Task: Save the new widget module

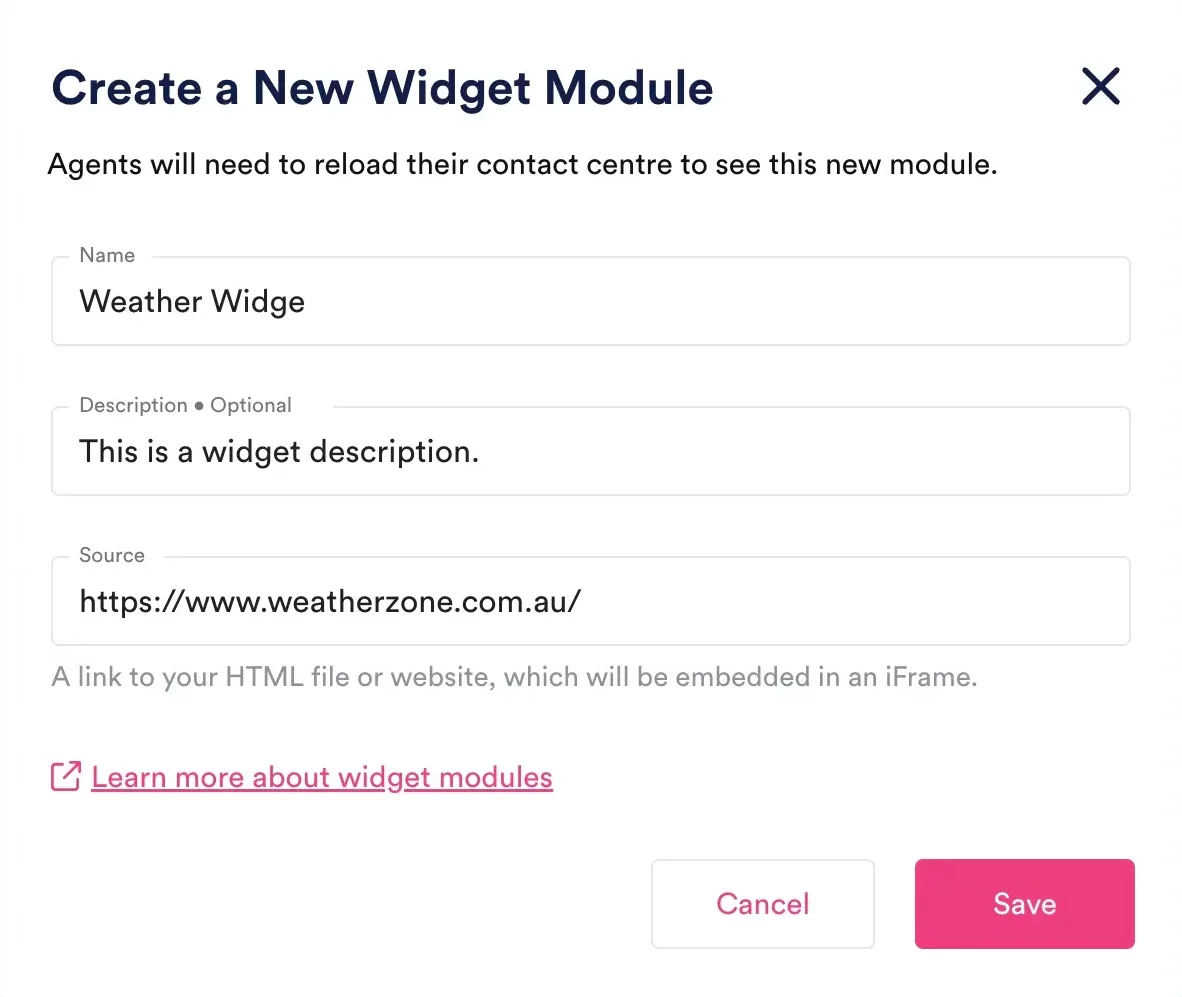Action: pyautogui.click(x=1024, y=904)
